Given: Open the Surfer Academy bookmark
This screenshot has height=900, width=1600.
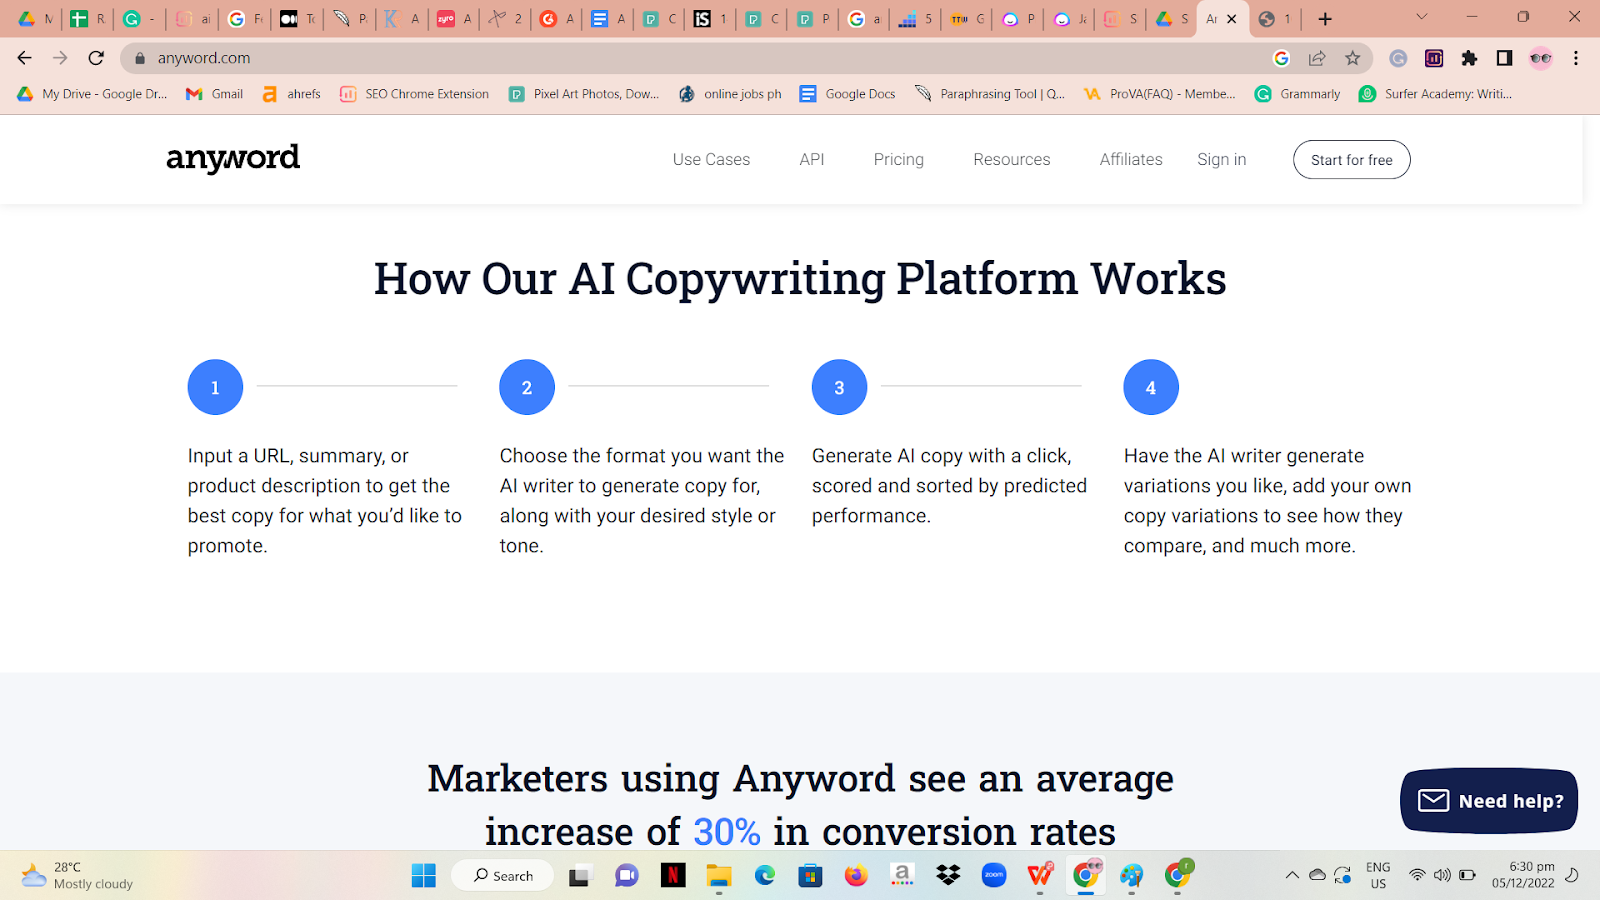Looking at the screenshot, I should [x=1436, y=94].
